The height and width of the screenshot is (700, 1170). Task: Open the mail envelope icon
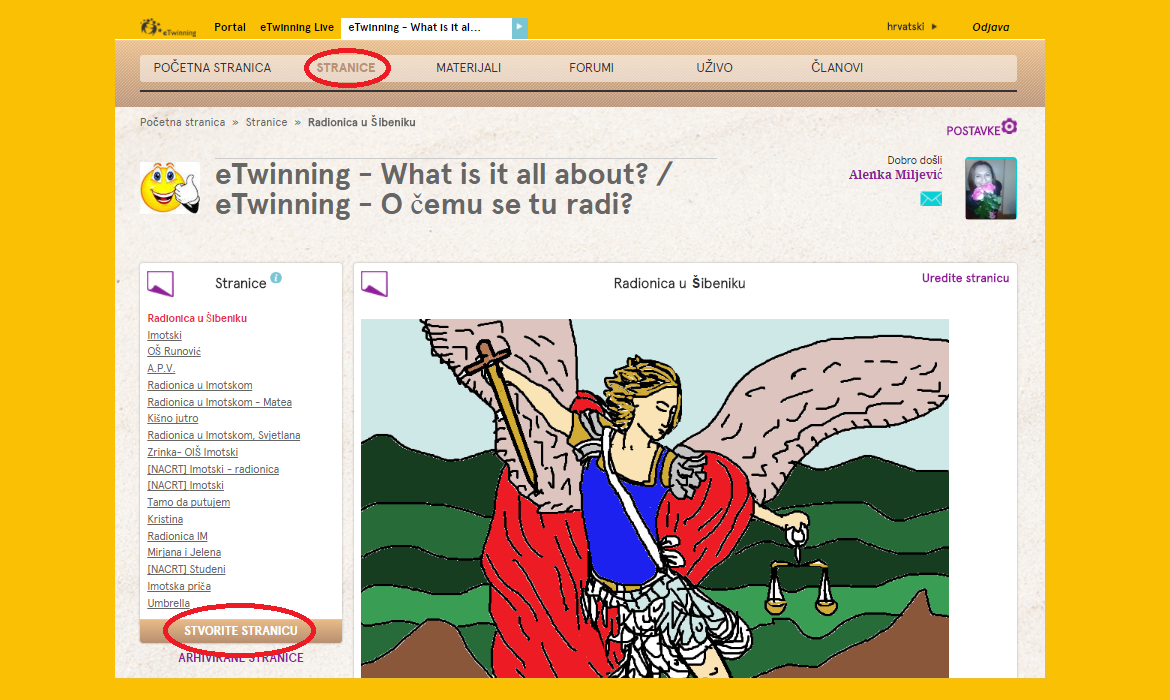(930, 199)
